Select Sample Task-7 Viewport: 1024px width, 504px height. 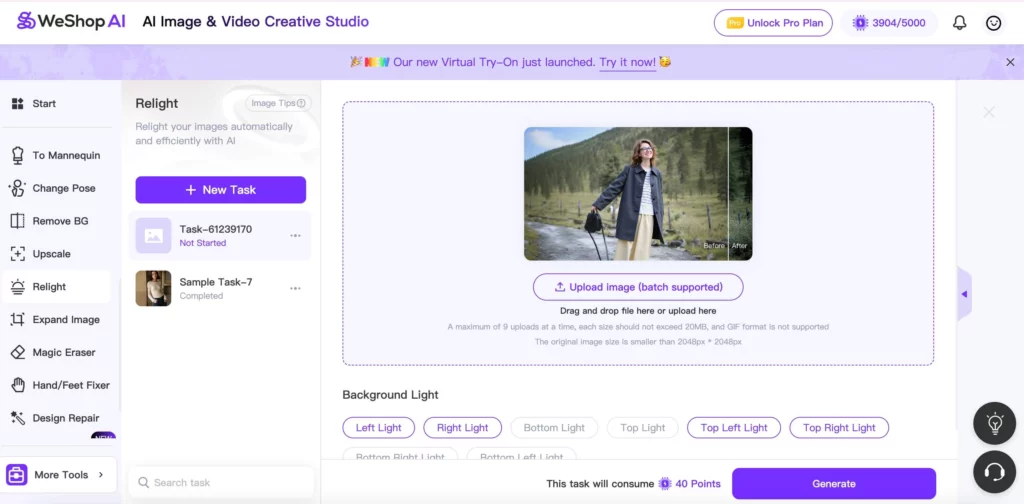pos(219,289)
